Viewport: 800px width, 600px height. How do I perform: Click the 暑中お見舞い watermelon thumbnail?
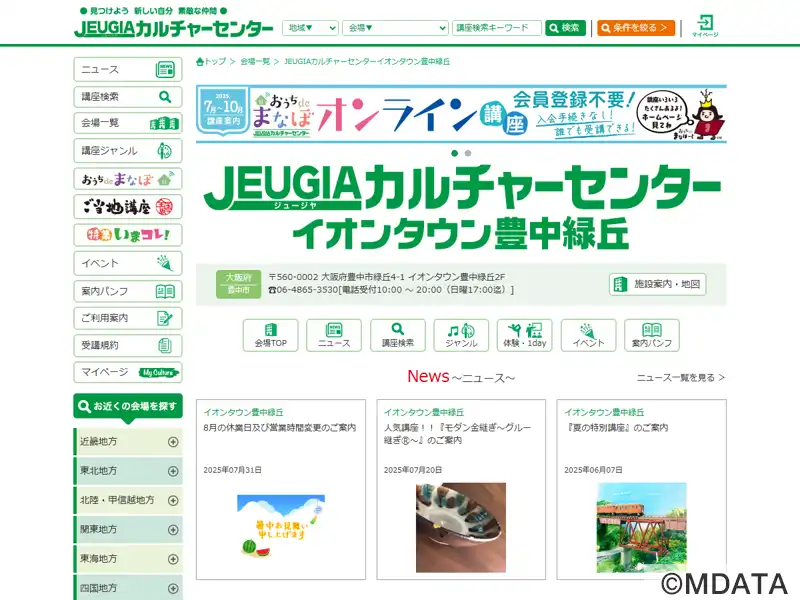(x=281, y=527)
